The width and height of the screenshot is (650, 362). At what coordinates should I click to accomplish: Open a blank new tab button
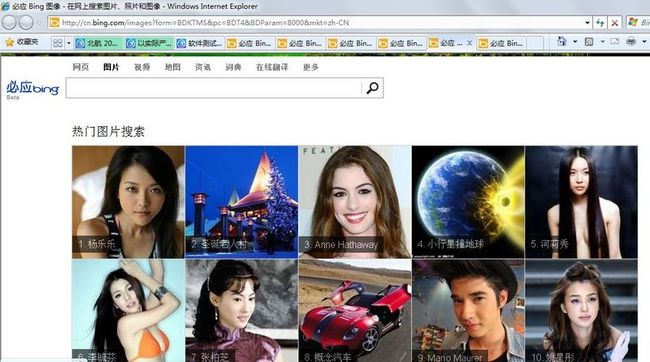coord(535,43)
